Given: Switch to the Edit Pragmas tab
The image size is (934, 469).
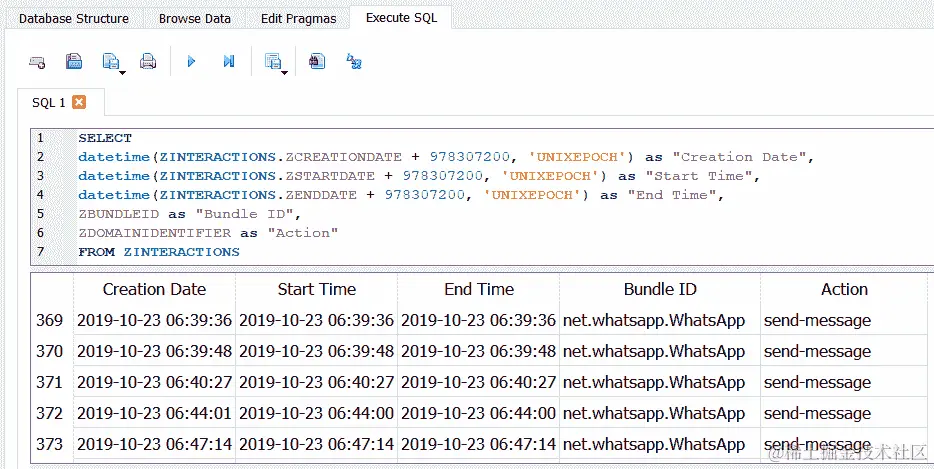Looking at the screenshot, I should 298,18.
